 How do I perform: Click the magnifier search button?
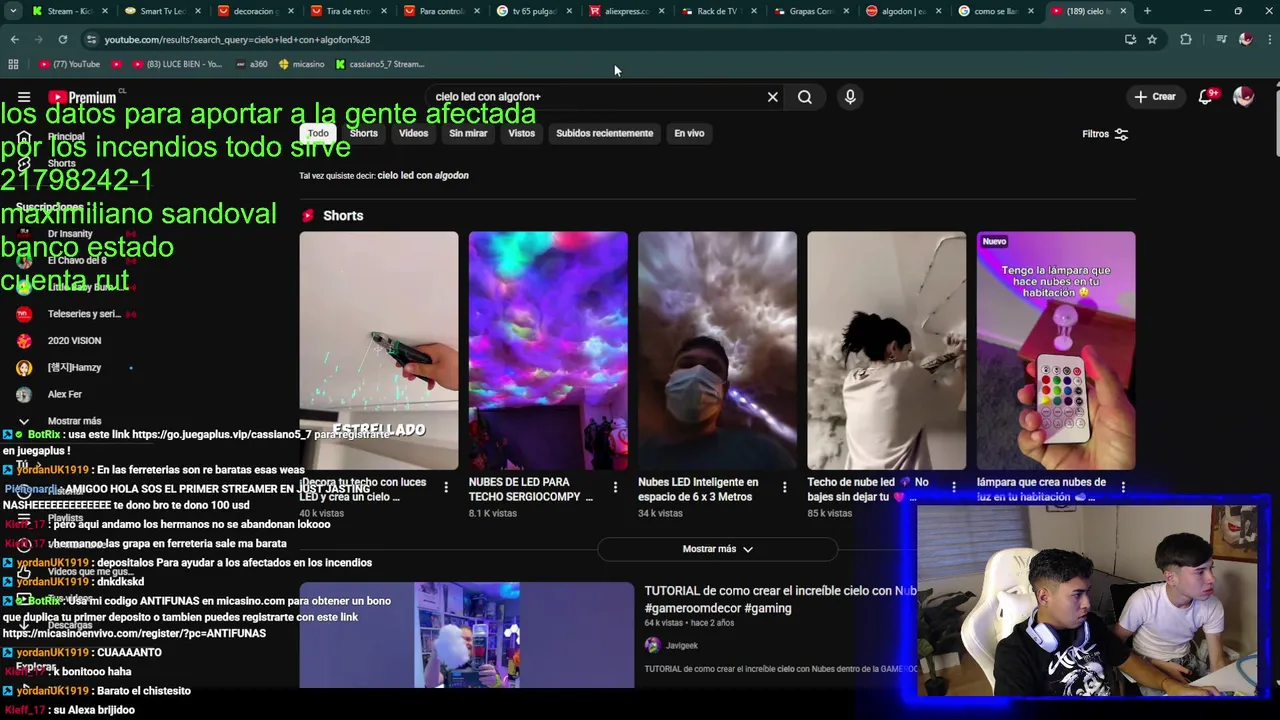[805, 97]
